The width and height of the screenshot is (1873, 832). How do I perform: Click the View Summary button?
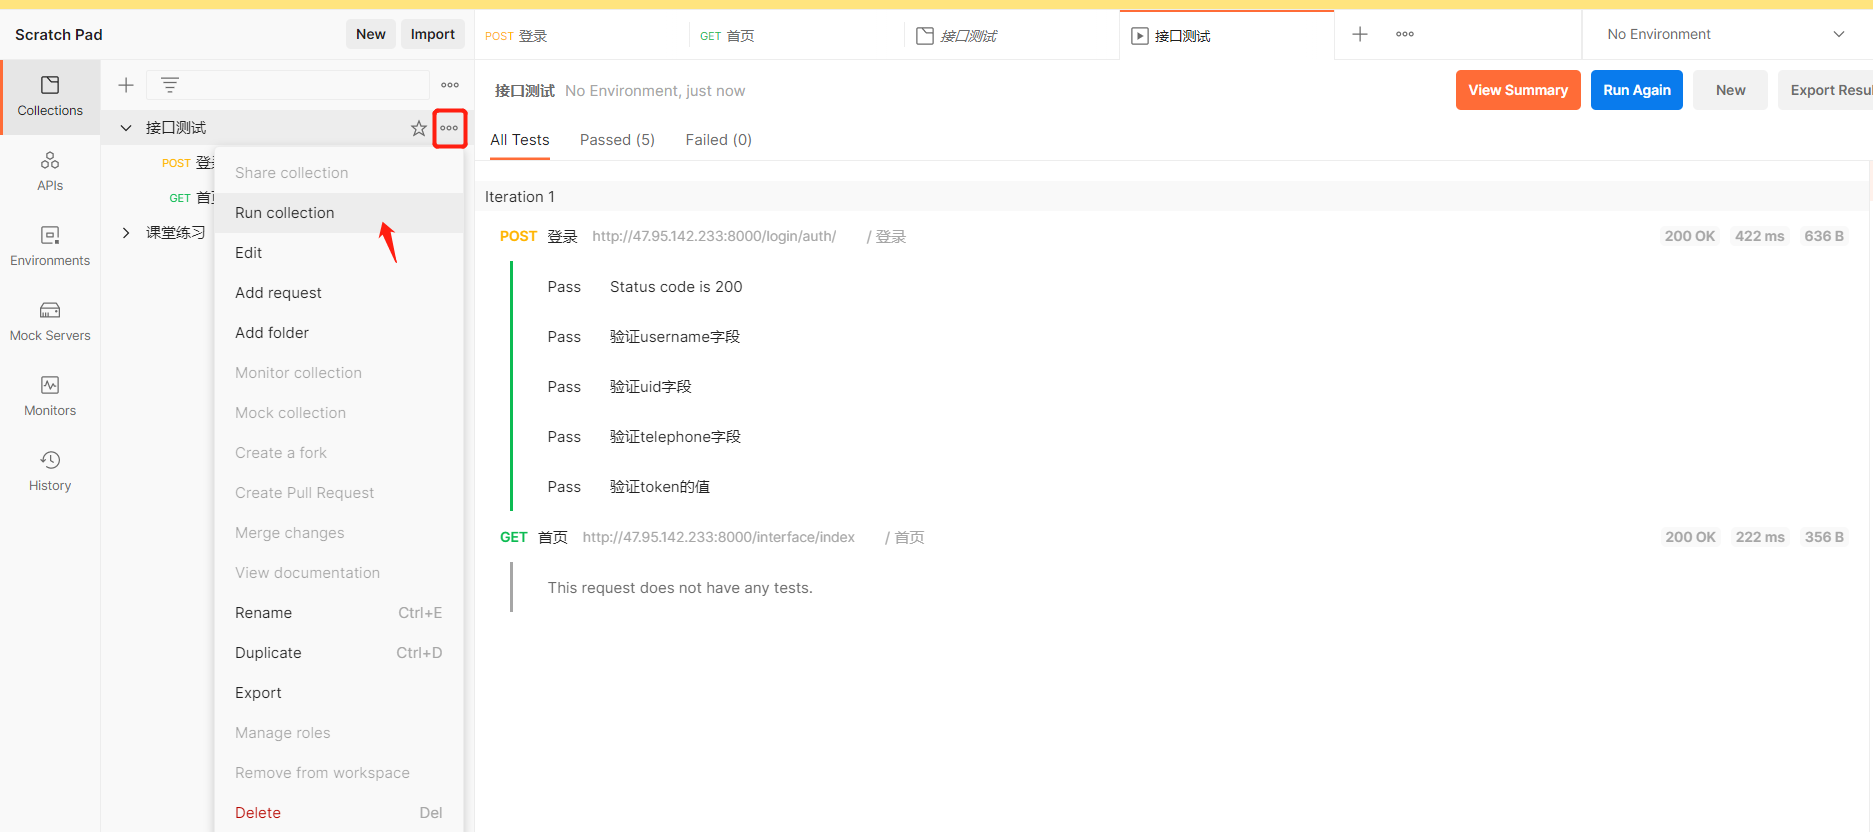coord(1518,90)
